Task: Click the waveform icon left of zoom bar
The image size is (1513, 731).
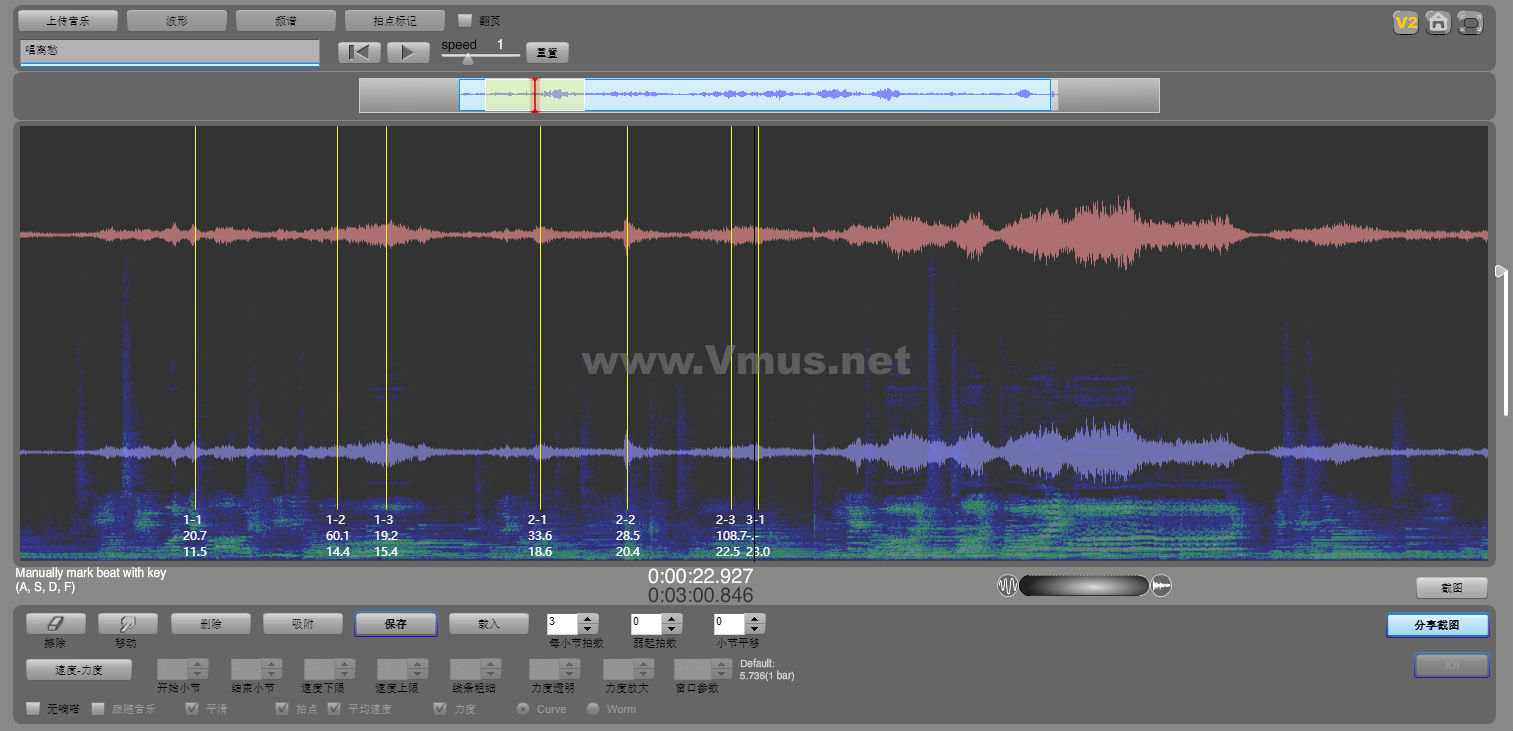Action: [x=1006, y=586]
